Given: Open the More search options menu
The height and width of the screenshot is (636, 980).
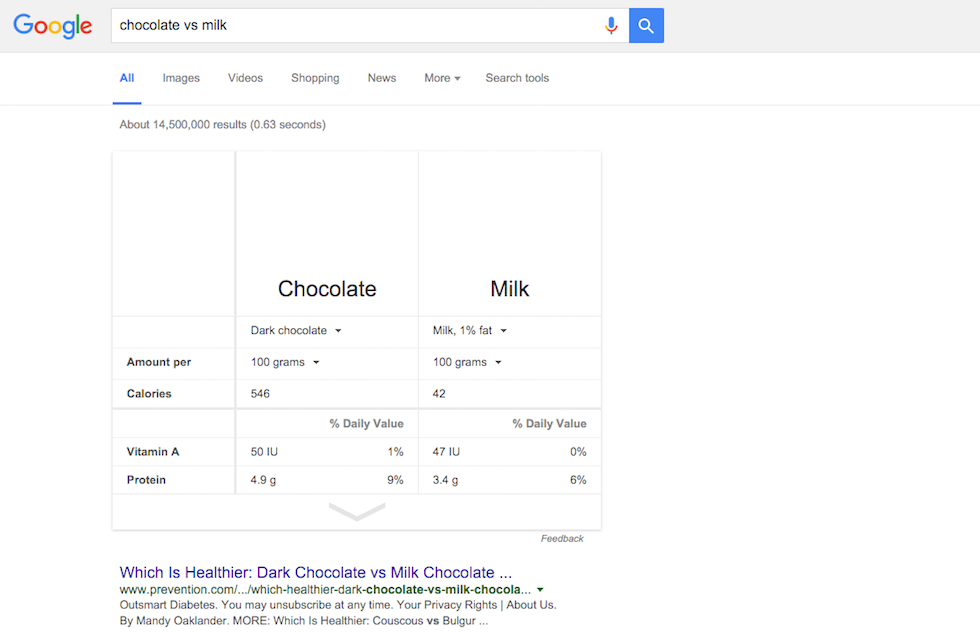Looking at the screenshot, I should click(442, 78).
